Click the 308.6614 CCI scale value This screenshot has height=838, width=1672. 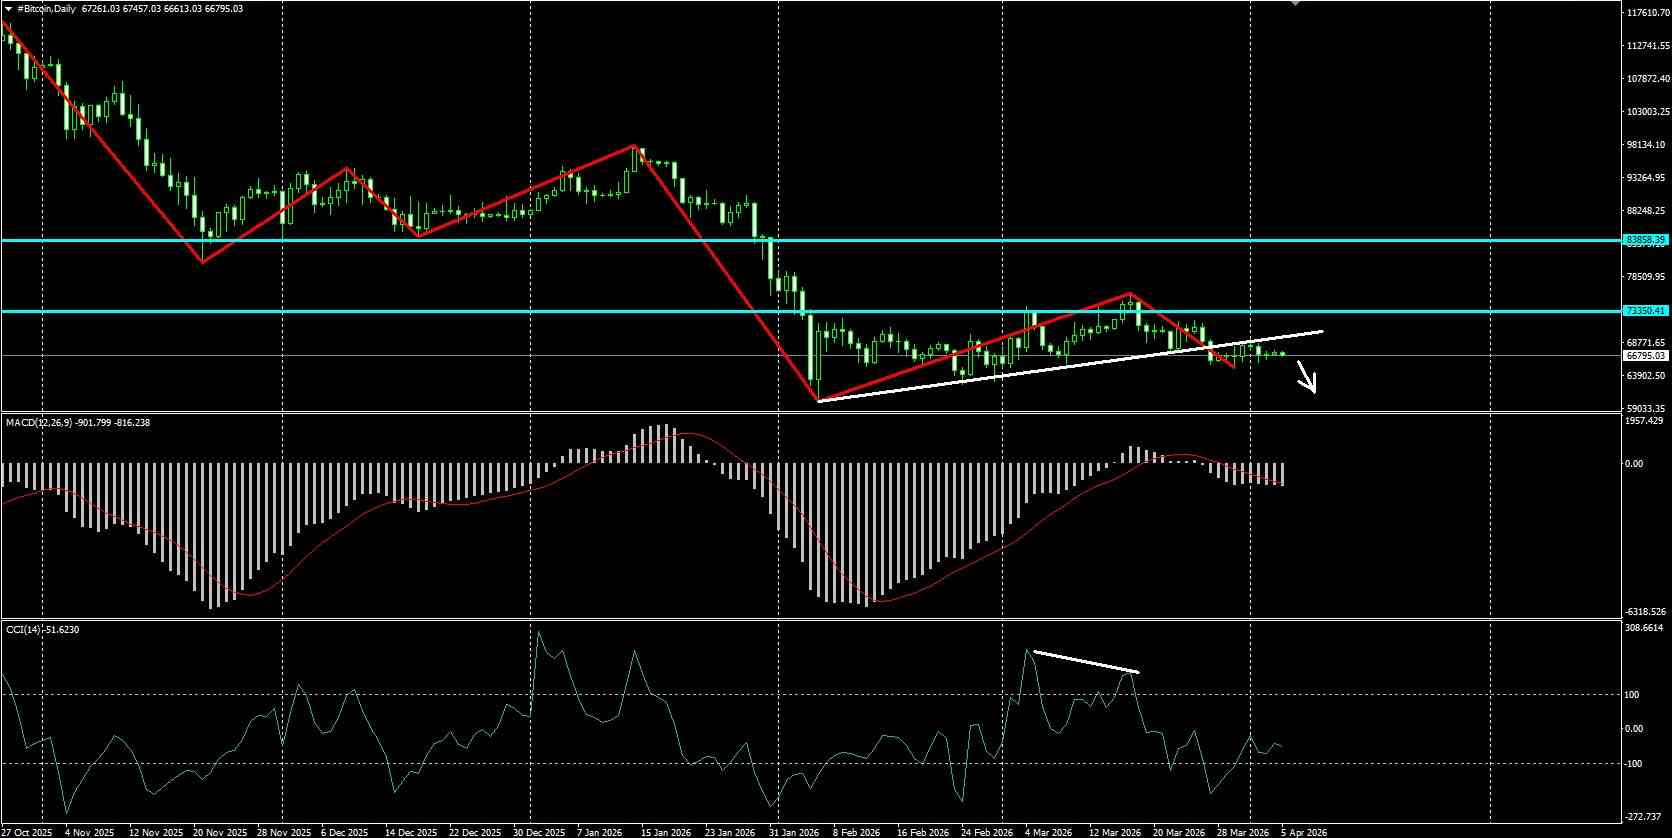1646,628
